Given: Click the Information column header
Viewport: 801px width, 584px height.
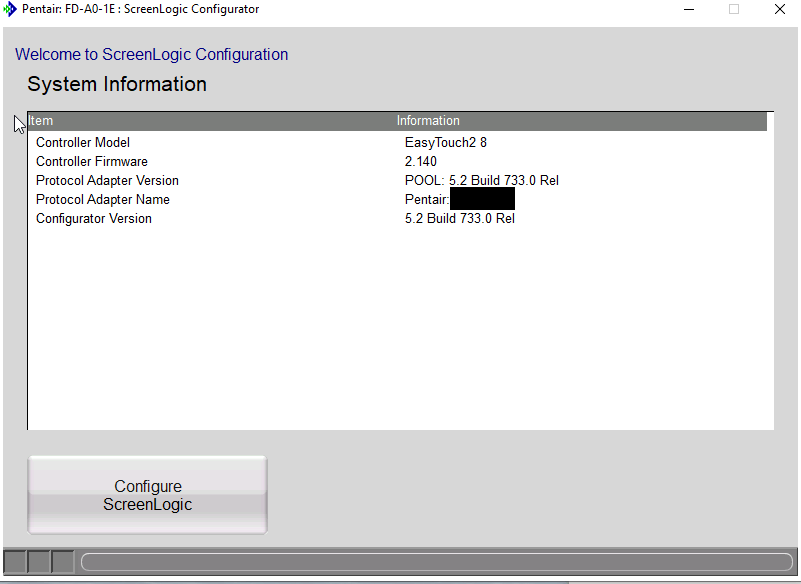Looking at the screenshot, I should 581,121.
